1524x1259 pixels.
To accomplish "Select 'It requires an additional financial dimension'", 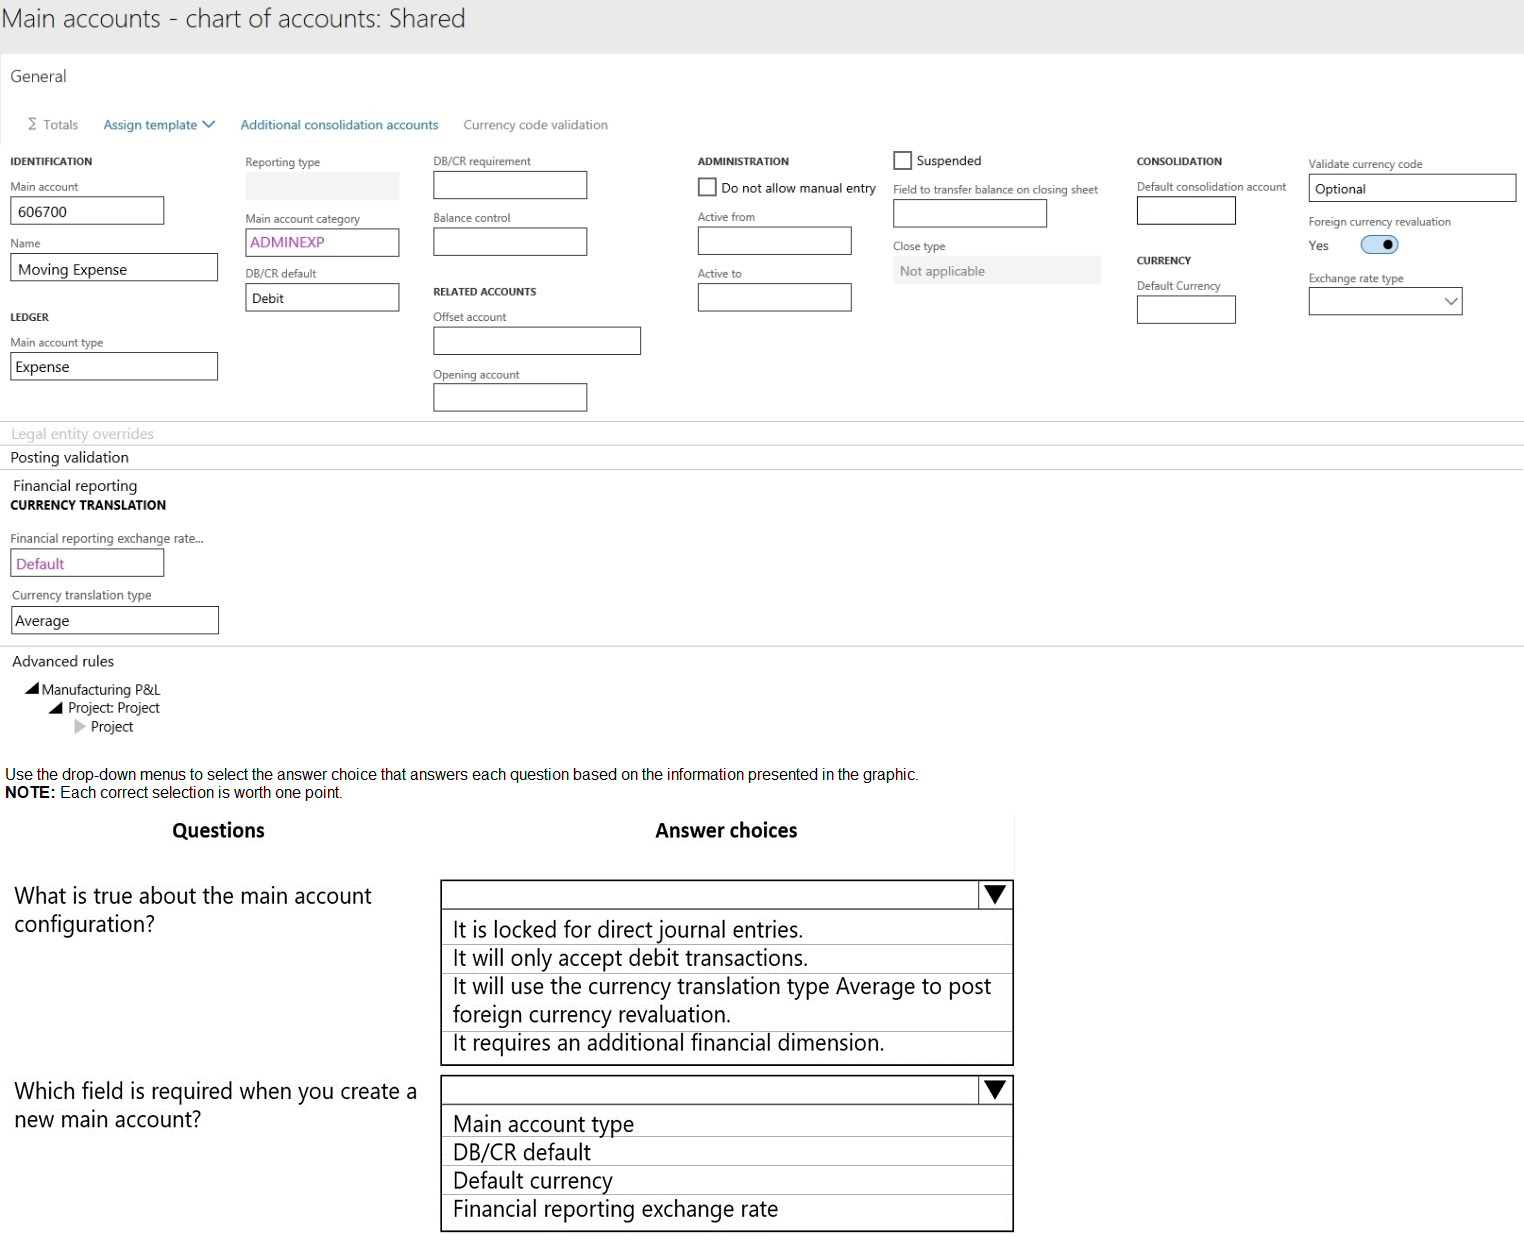I will [668, 1043].
